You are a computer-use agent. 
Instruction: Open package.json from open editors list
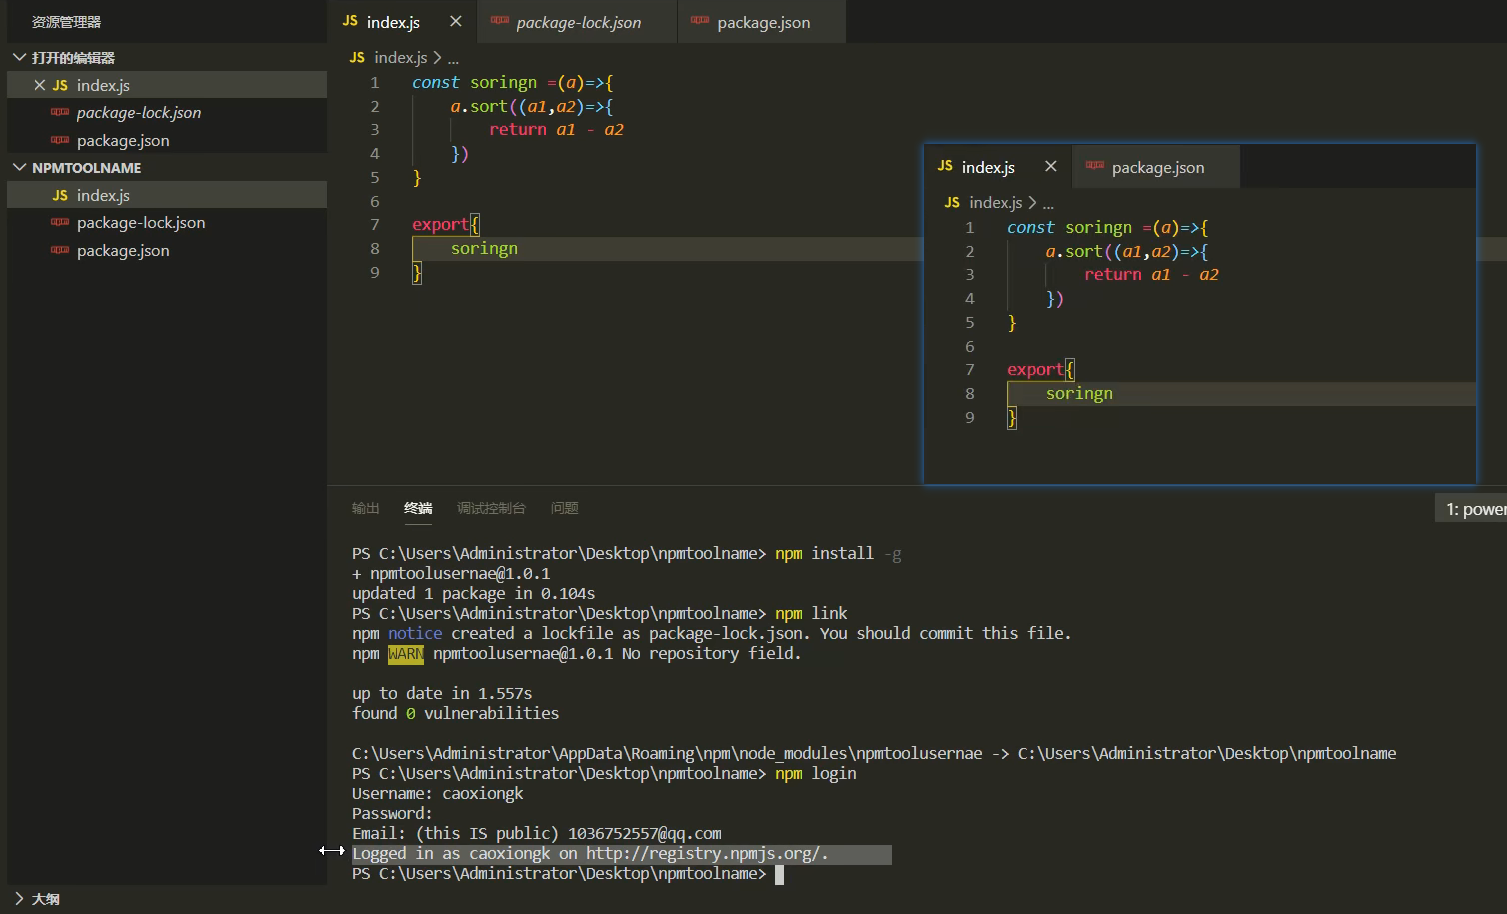tap(167, 140)
